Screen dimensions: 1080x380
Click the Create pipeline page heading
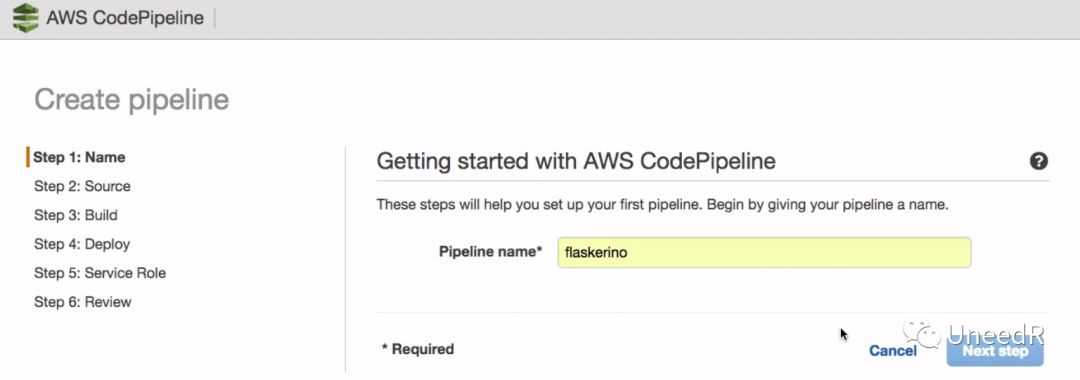(132, 99)
